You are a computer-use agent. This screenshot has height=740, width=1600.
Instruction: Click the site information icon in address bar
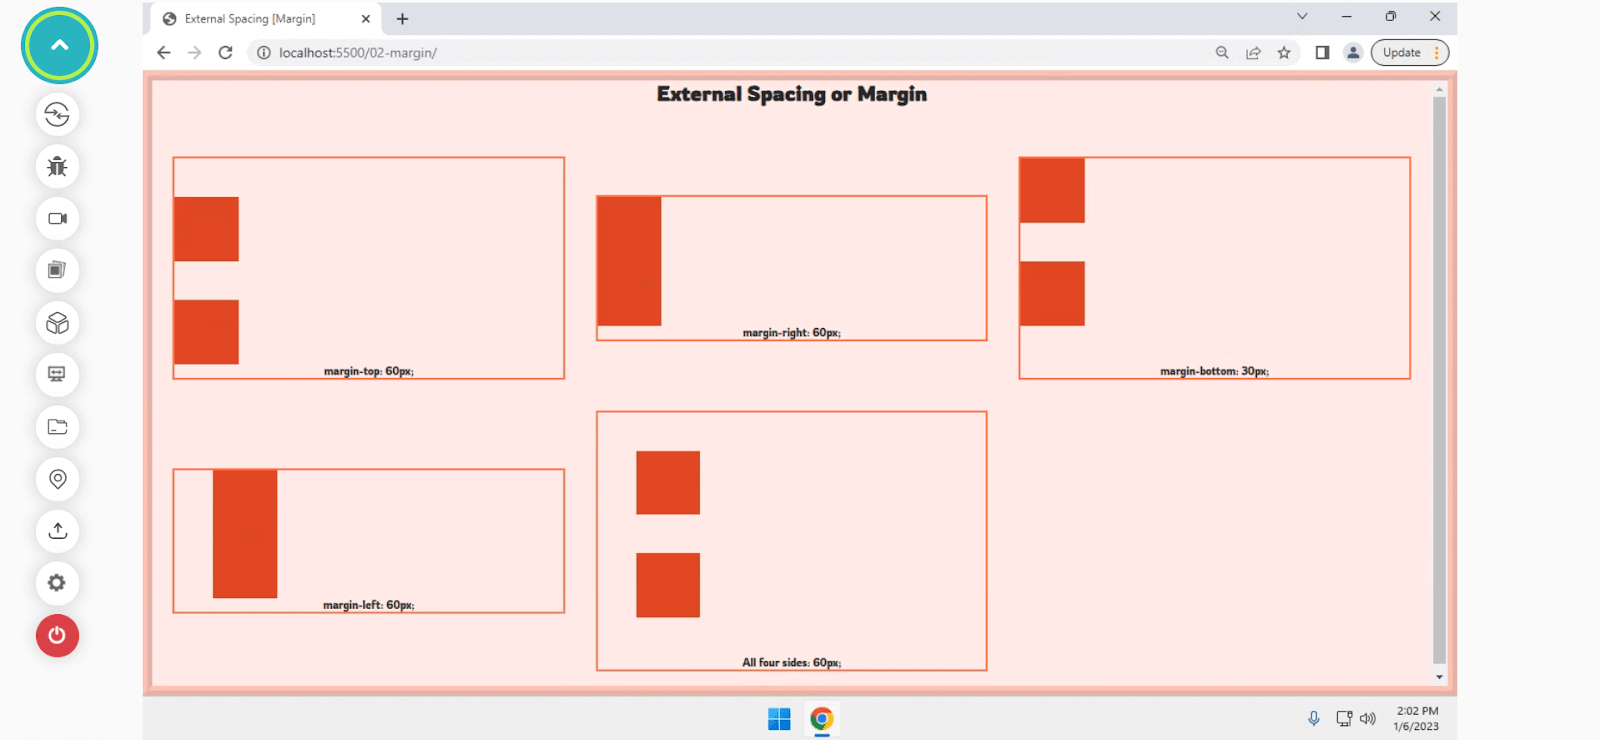coord(264,53)
